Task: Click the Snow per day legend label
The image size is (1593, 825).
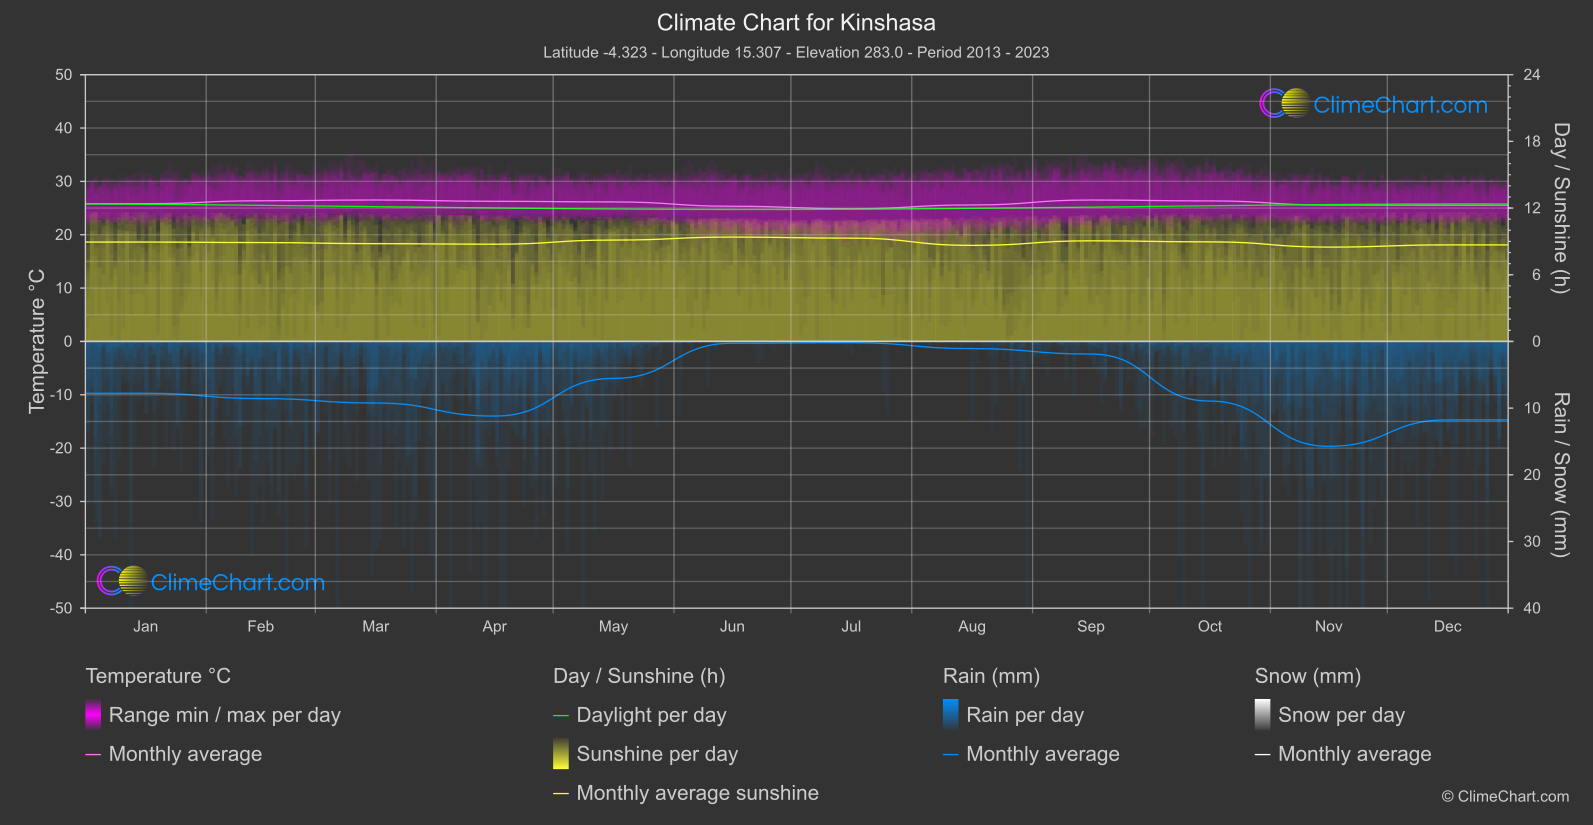Action: coord(1342,715)
